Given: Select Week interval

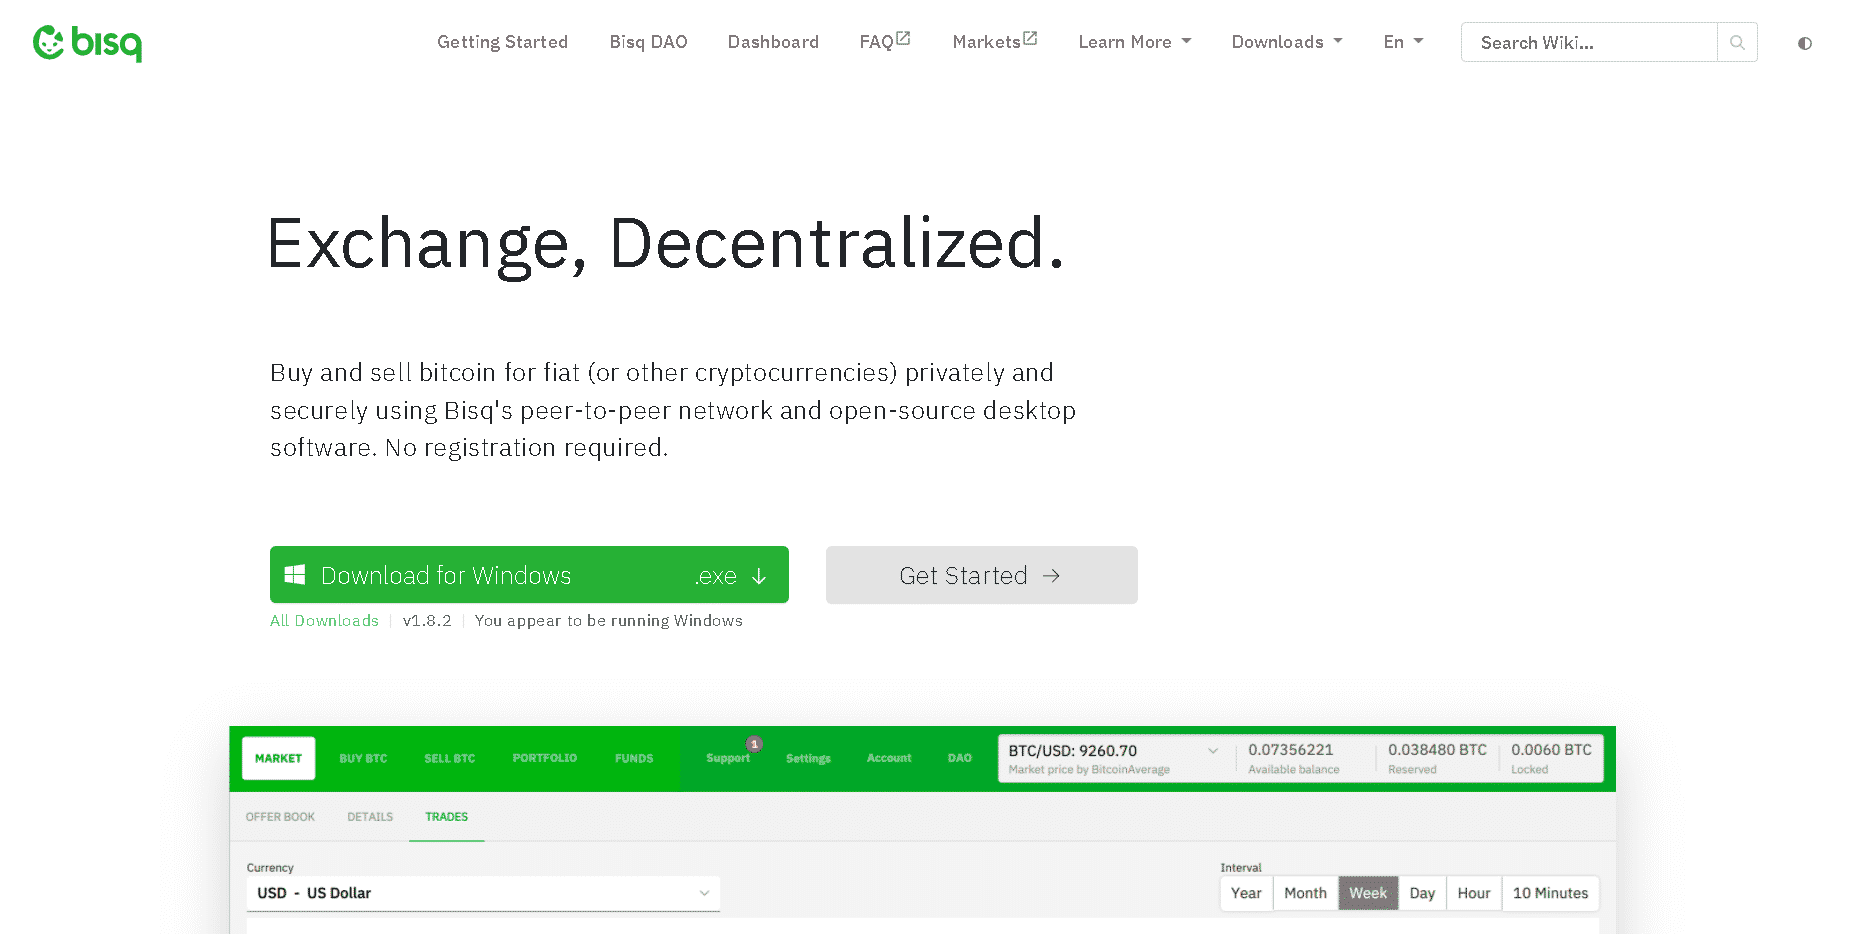Looking at the screenshot, I should [1368, 893].
